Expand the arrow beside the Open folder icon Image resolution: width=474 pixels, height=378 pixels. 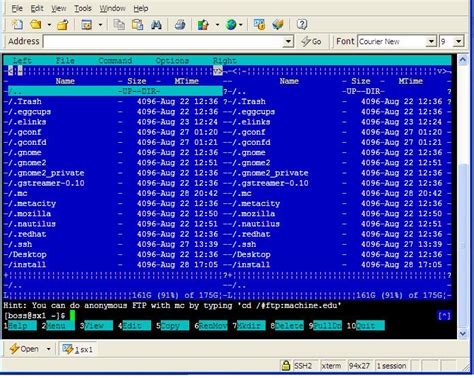49,25
